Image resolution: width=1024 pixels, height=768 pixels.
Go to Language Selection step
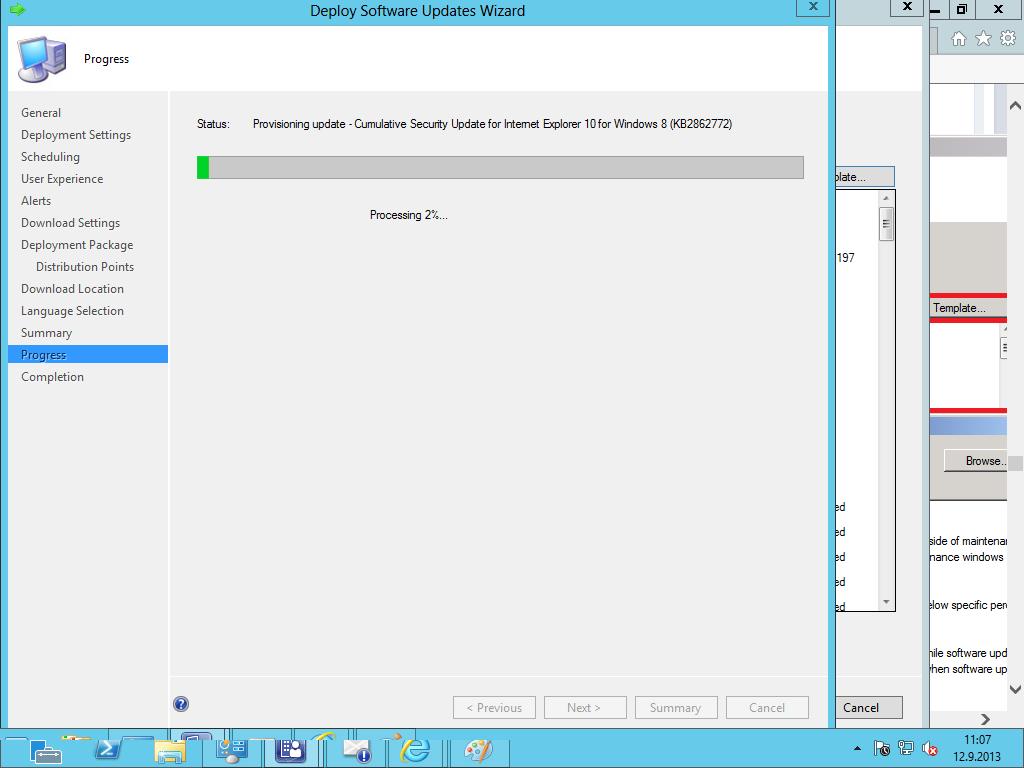72,312
